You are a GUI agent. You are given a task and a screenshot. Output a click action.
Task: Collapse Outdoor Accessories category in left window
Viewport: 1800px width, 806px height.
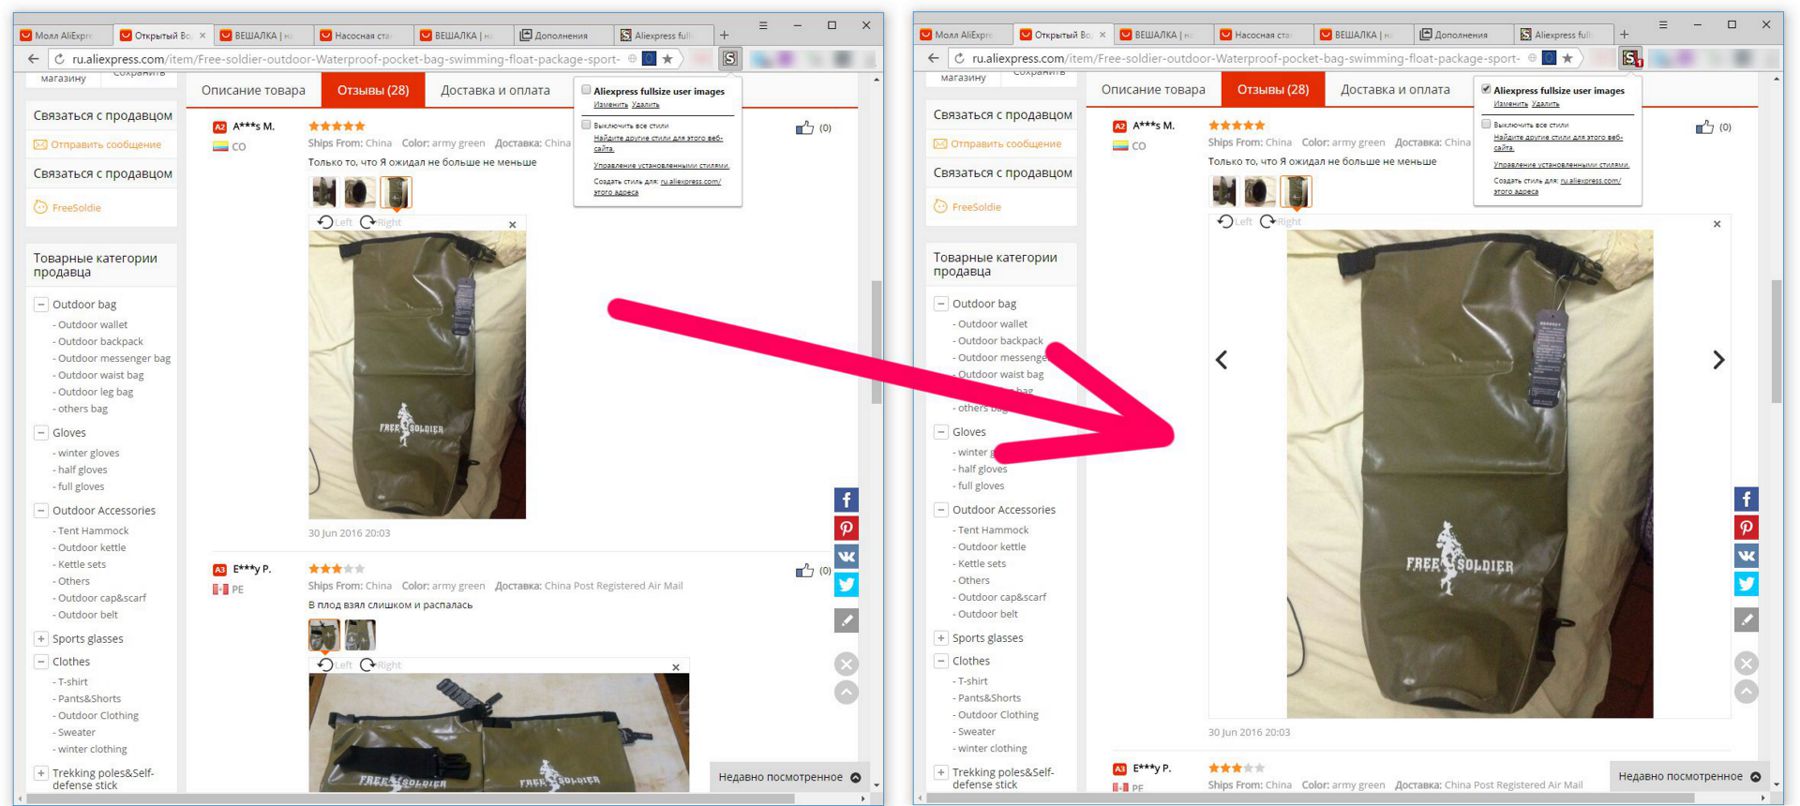(41, 510)
